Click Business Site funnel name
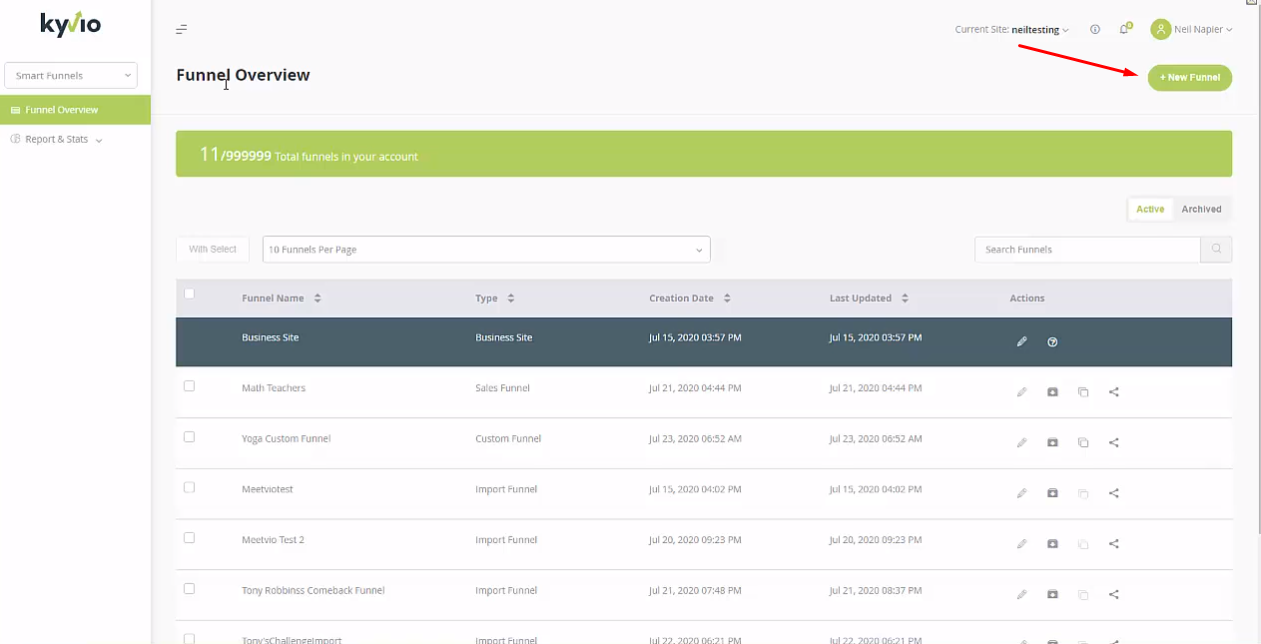 (270, 338)
